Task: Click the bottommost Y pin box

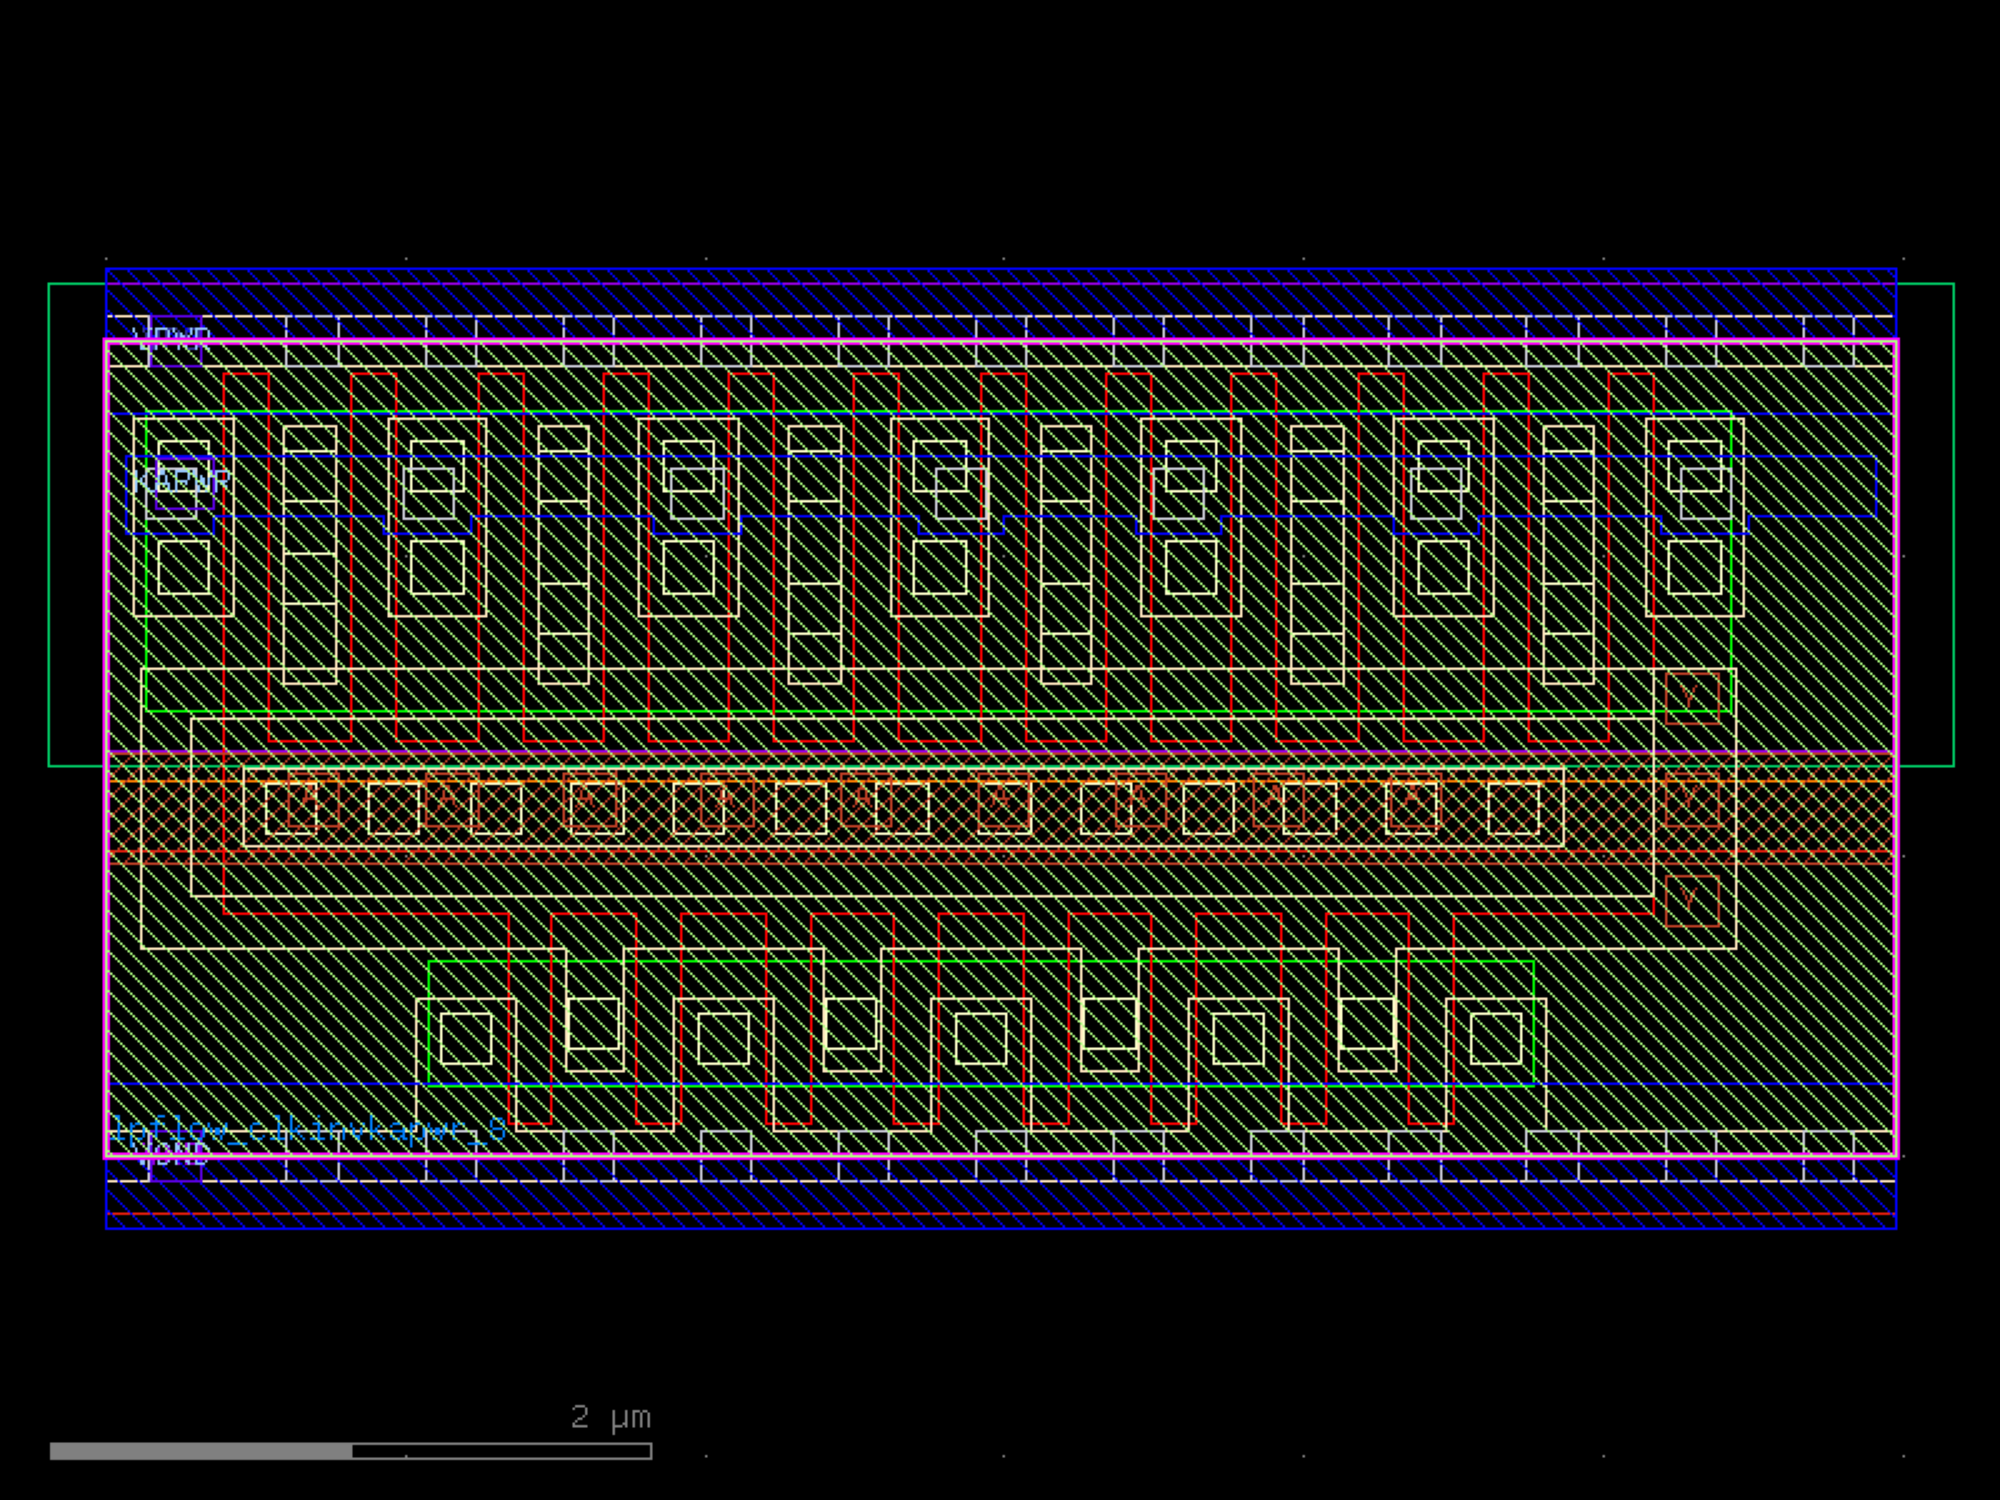Action: pos(1692,900)
